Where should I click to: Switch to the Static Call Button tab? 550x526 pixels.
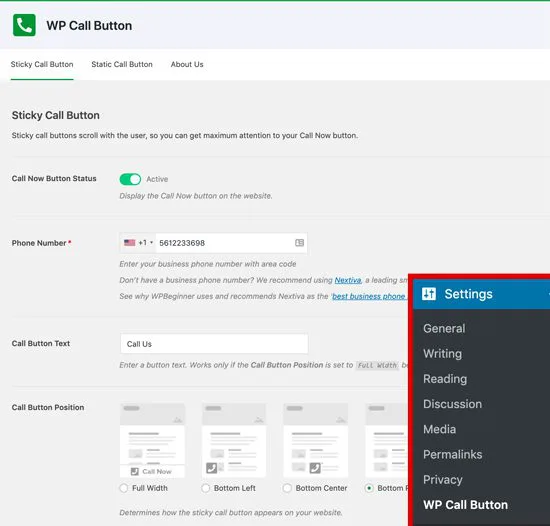tap(122, 65)
